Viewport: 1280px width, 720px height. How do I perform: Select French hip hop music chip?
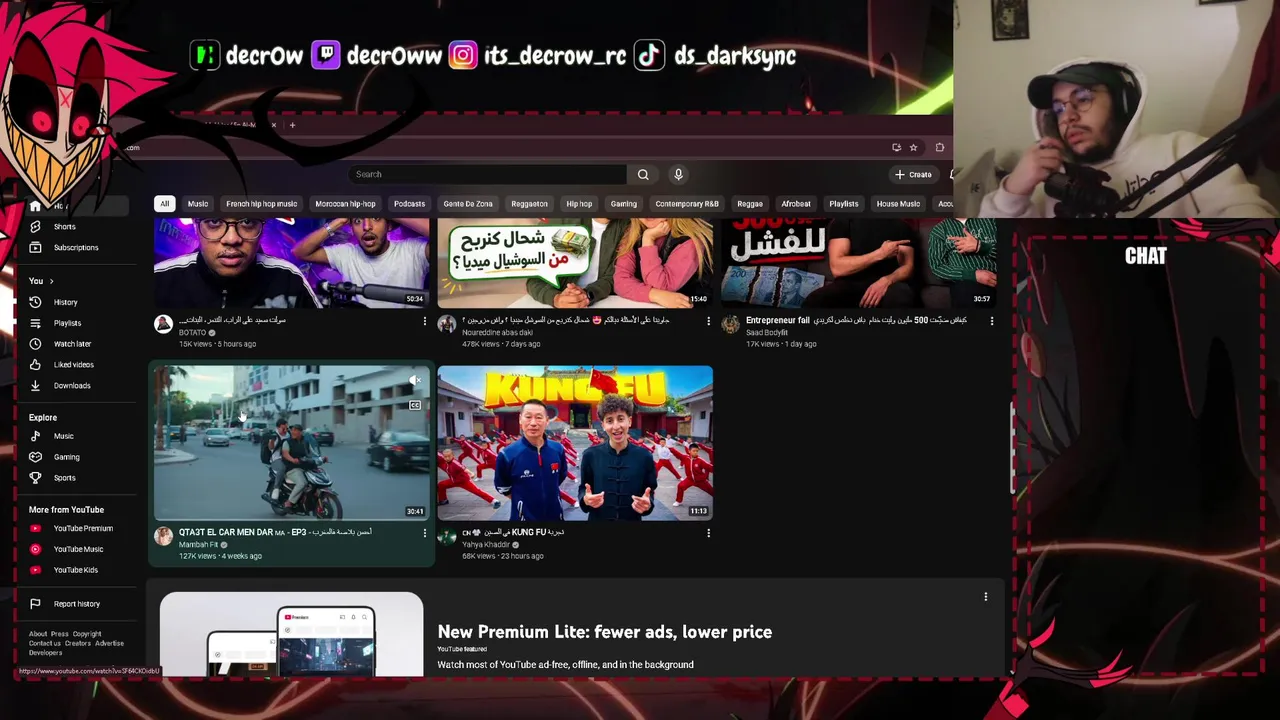261,204
